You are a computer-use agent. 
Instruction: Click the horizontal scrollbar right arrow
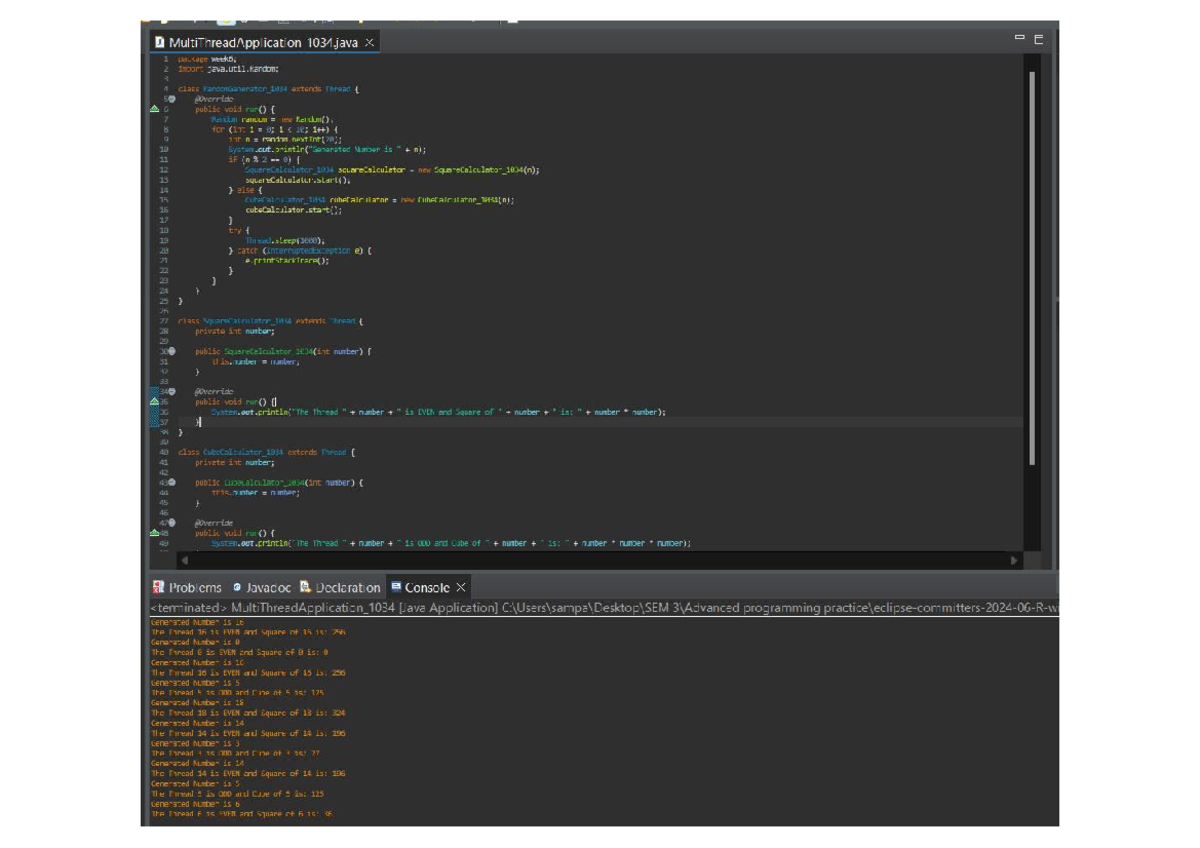(1014, 561)
